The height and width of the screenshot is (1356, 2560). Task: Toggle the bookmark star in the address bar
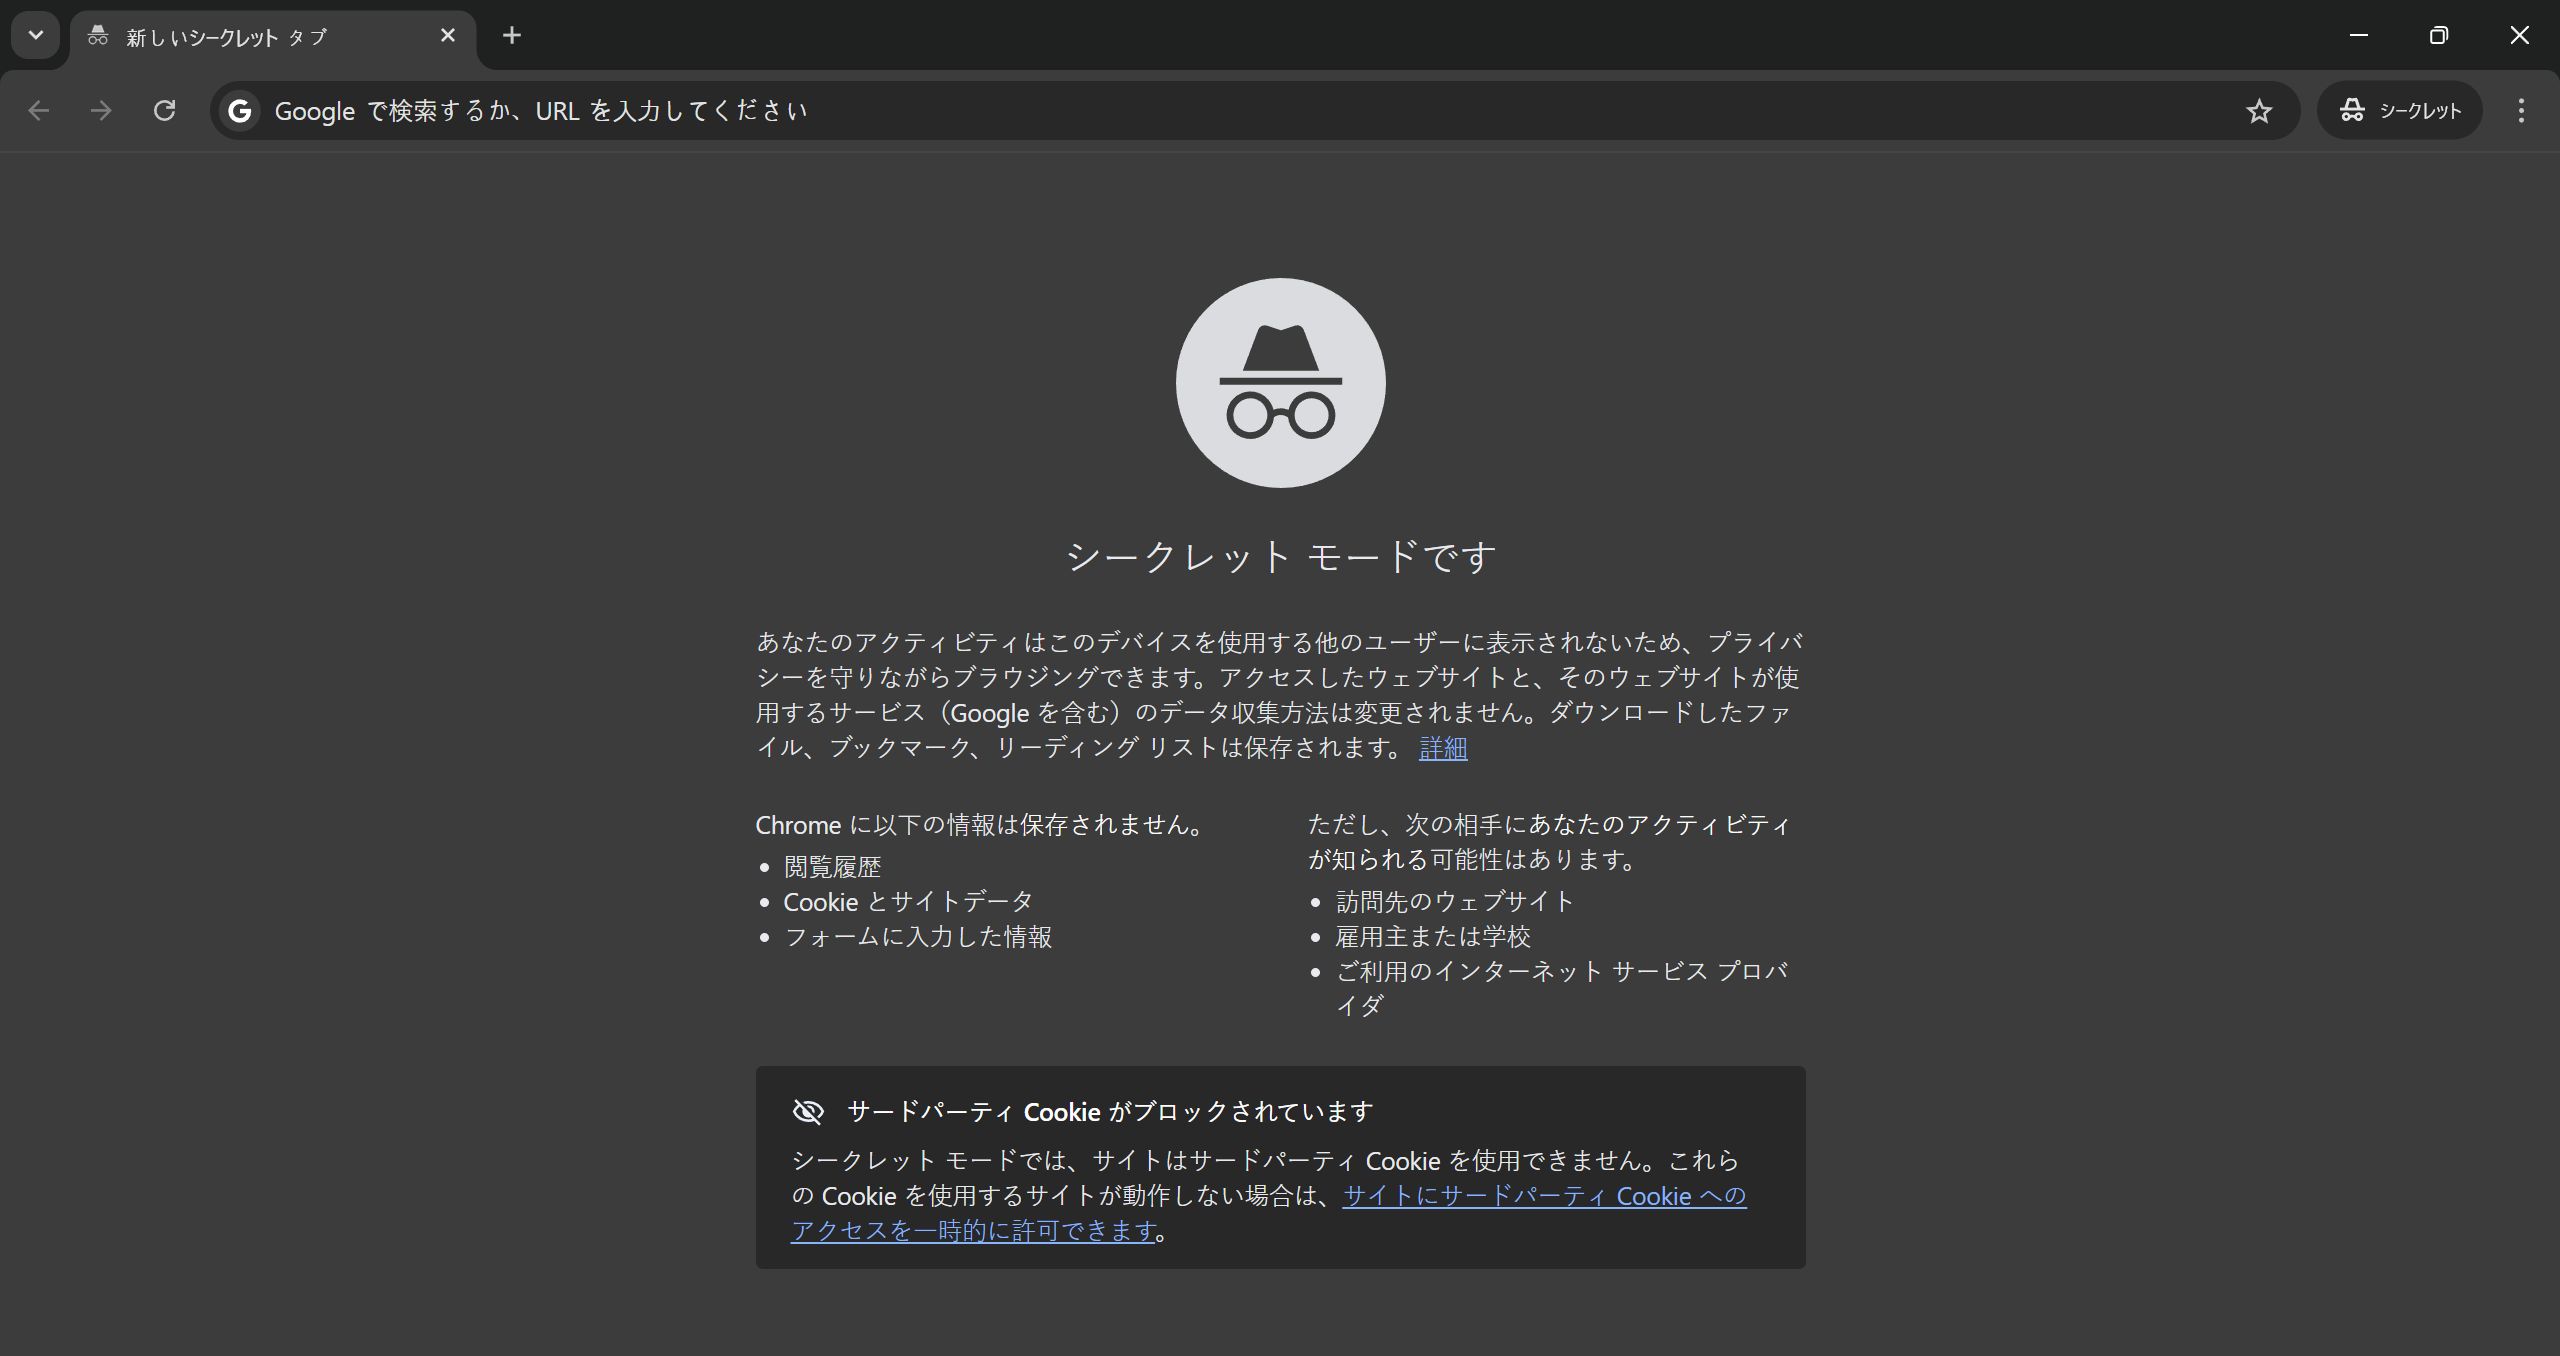2259,111
